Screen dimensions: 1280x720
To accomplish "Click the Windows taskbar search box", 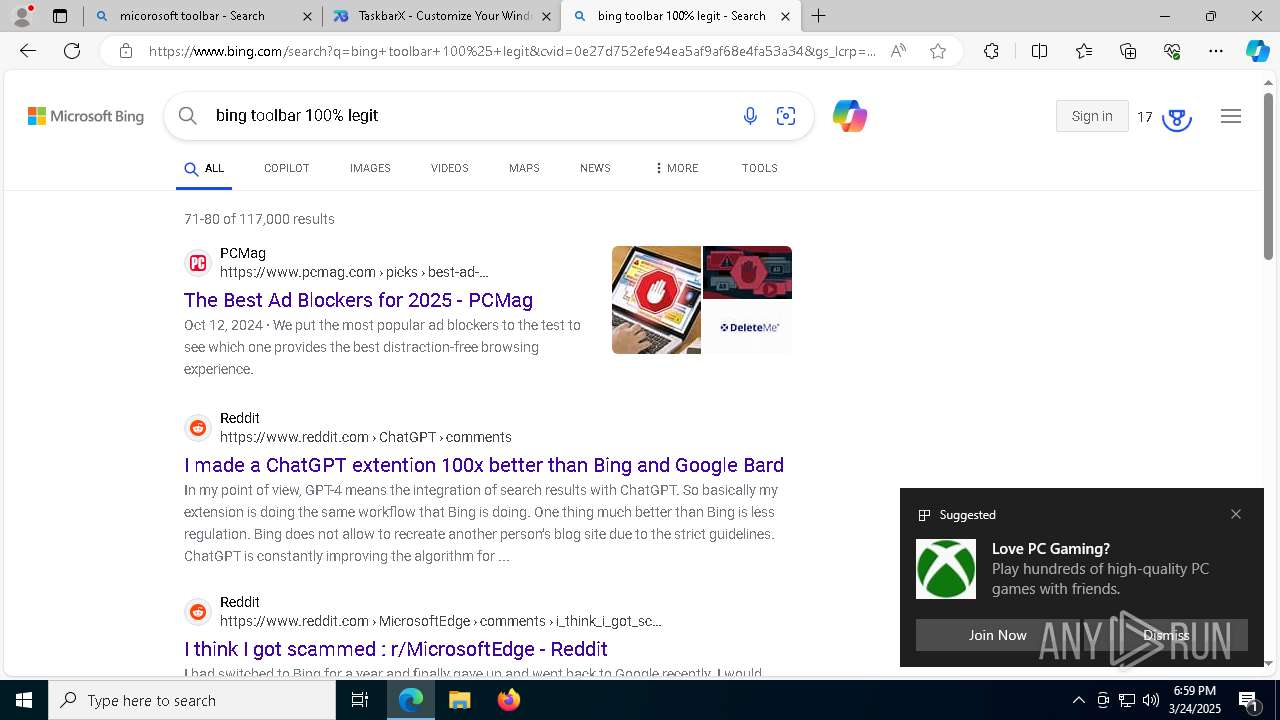I will point(192,700).
